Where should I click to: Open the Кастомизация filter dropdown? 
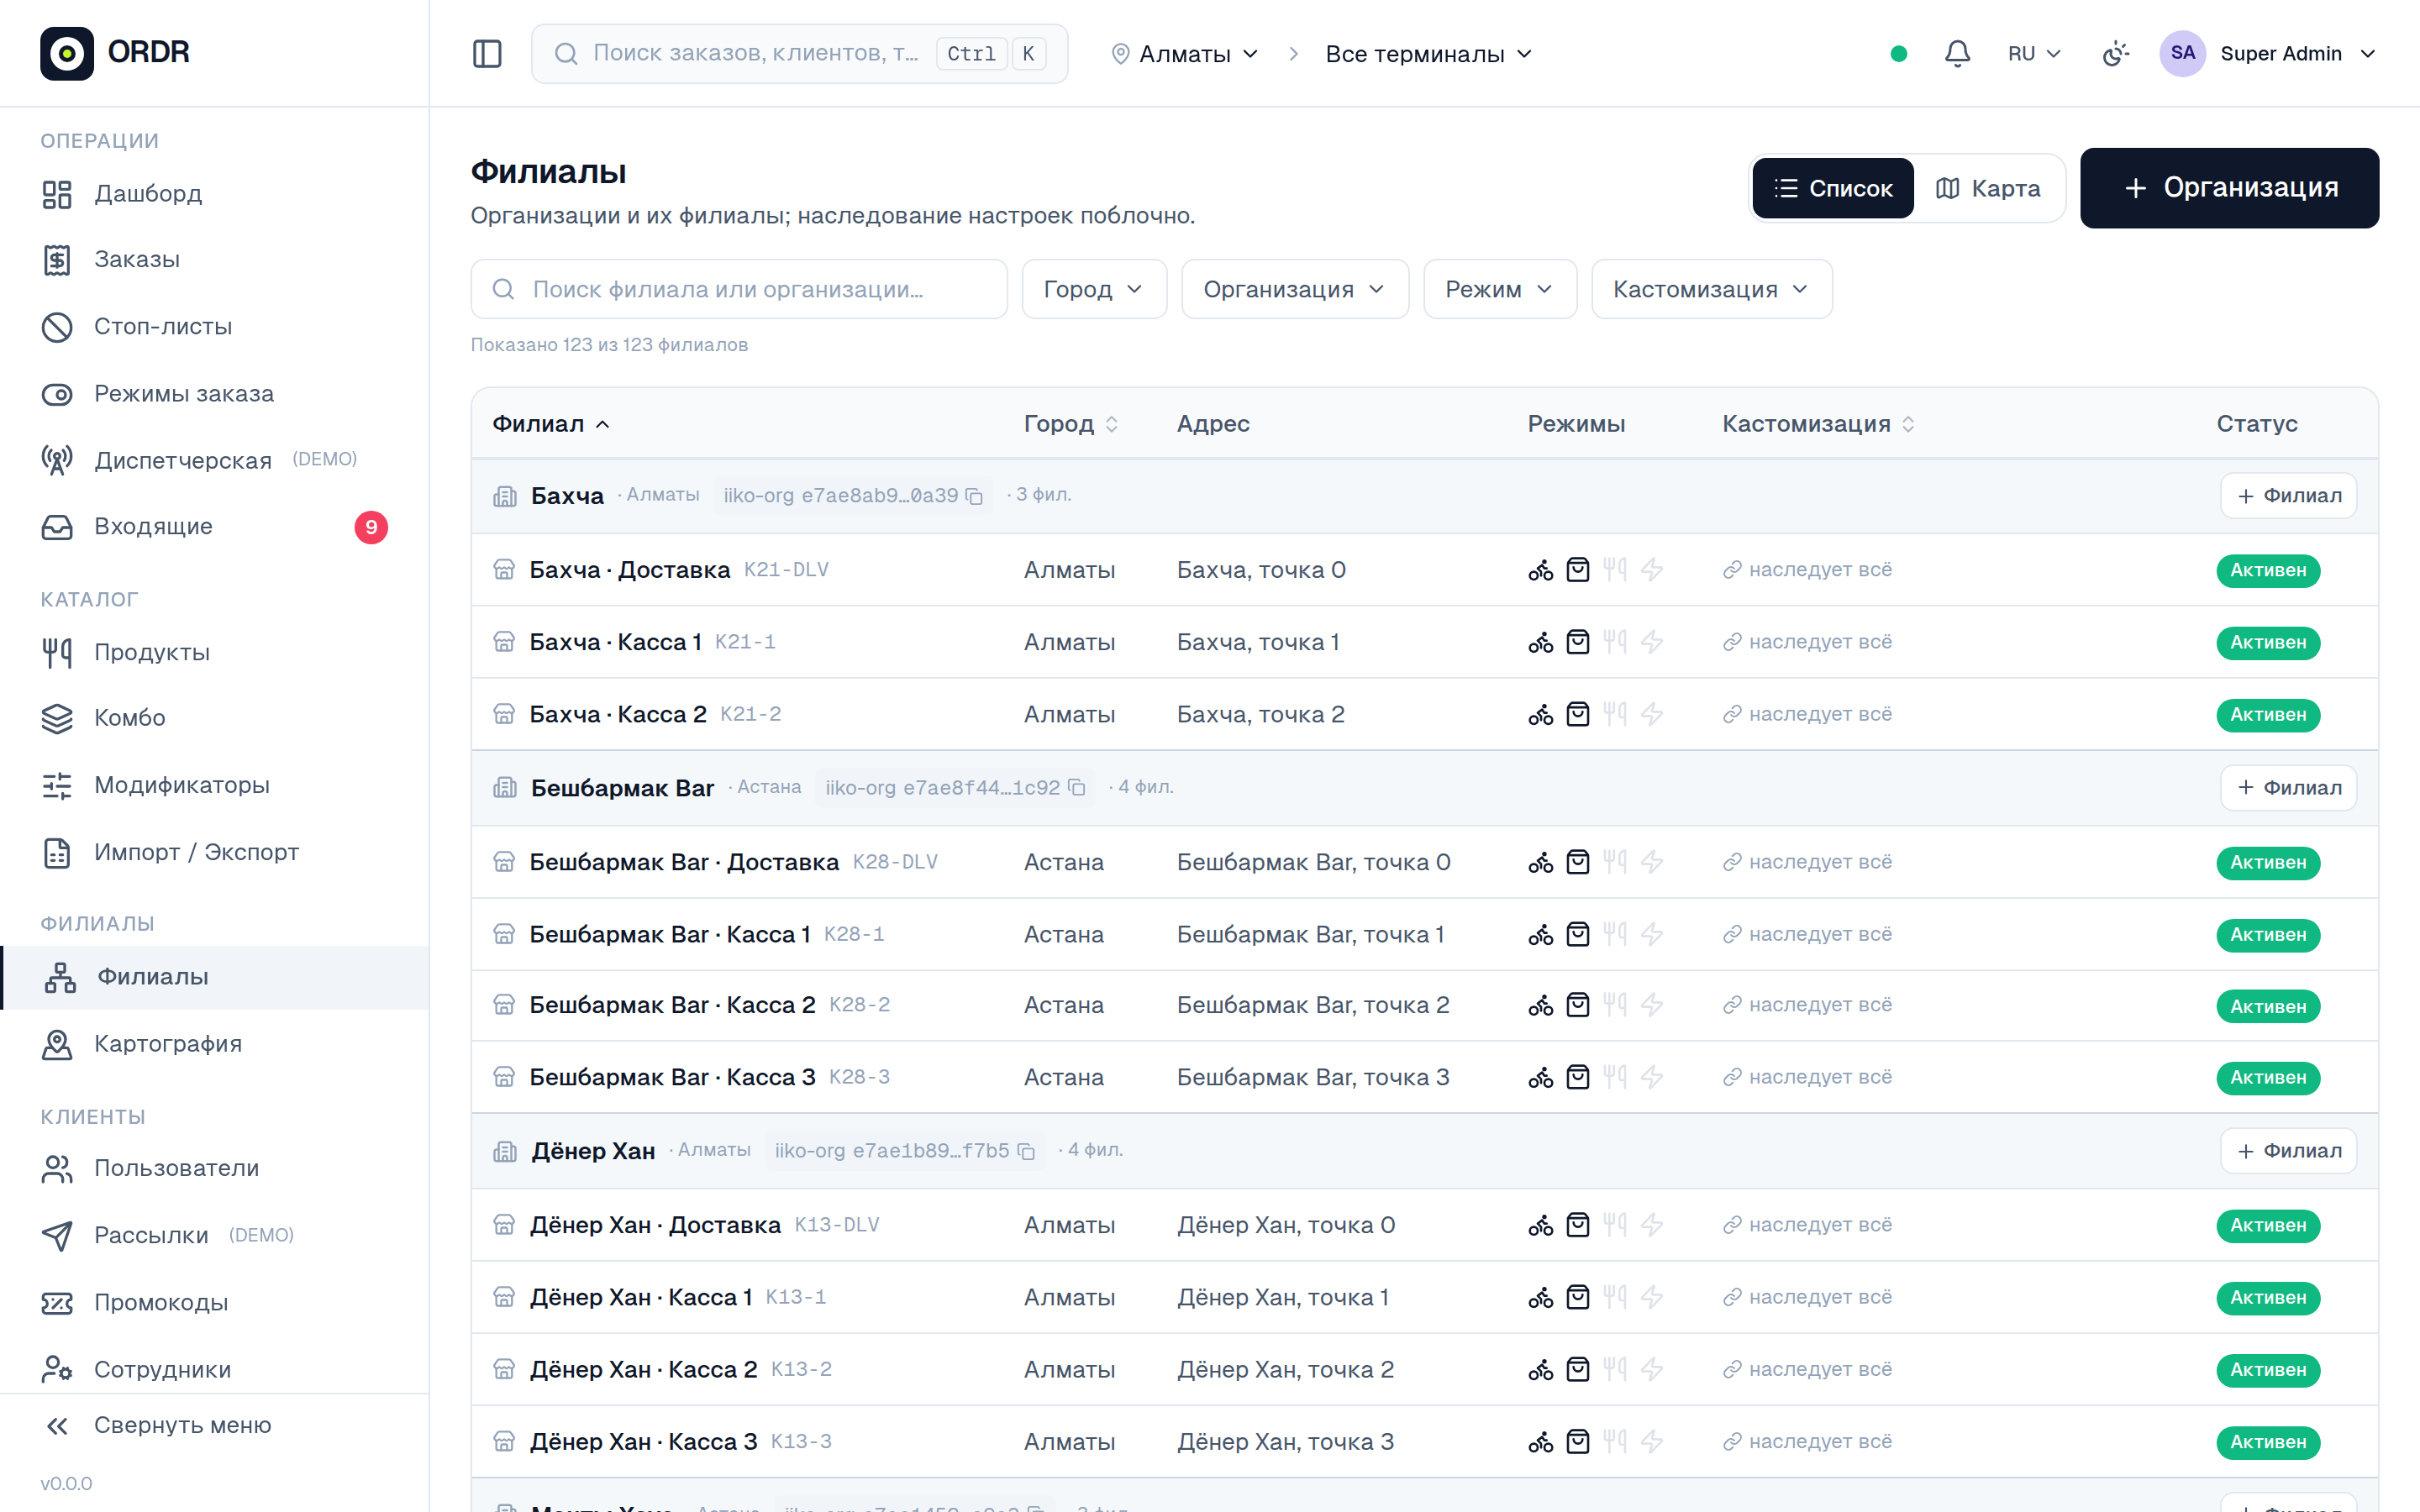pos(1712,289)
